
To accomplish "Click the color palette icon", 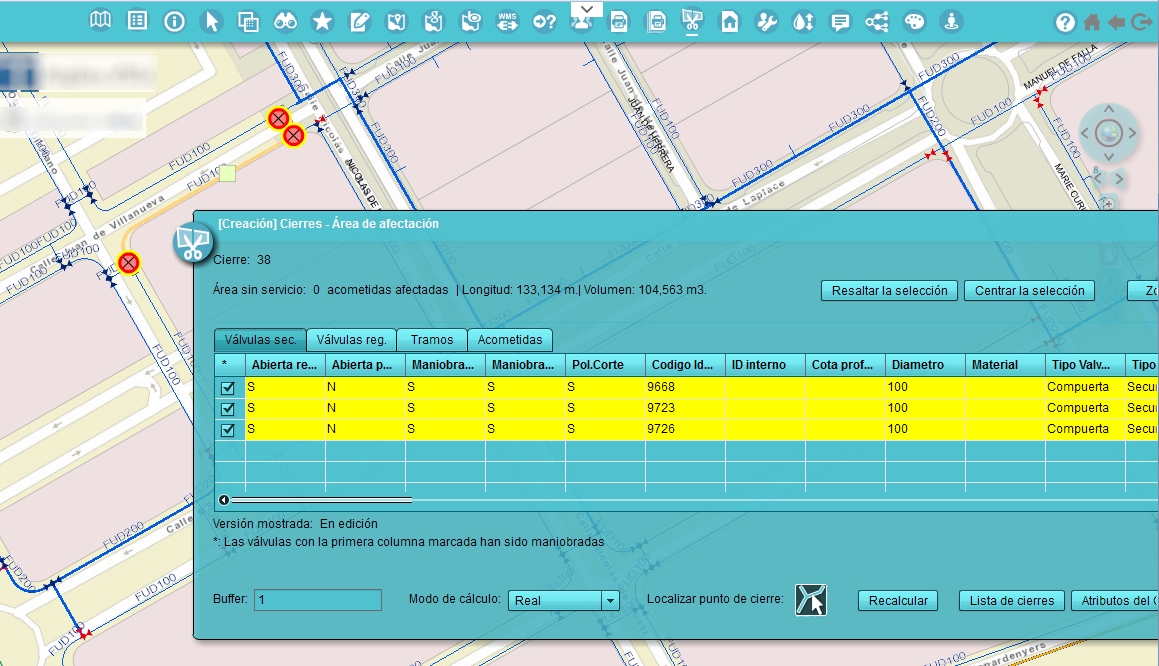I will pos(914,21).
